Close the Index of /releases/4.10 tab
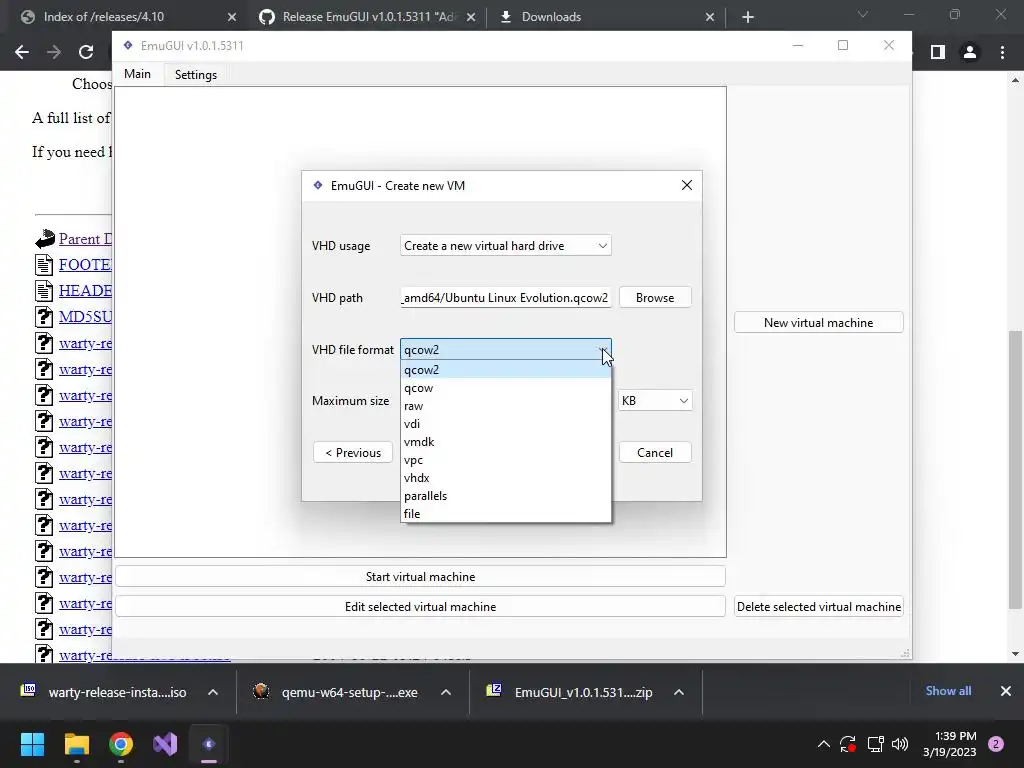This screenshot has height=768, width=1024. click(x=232, y=17)
